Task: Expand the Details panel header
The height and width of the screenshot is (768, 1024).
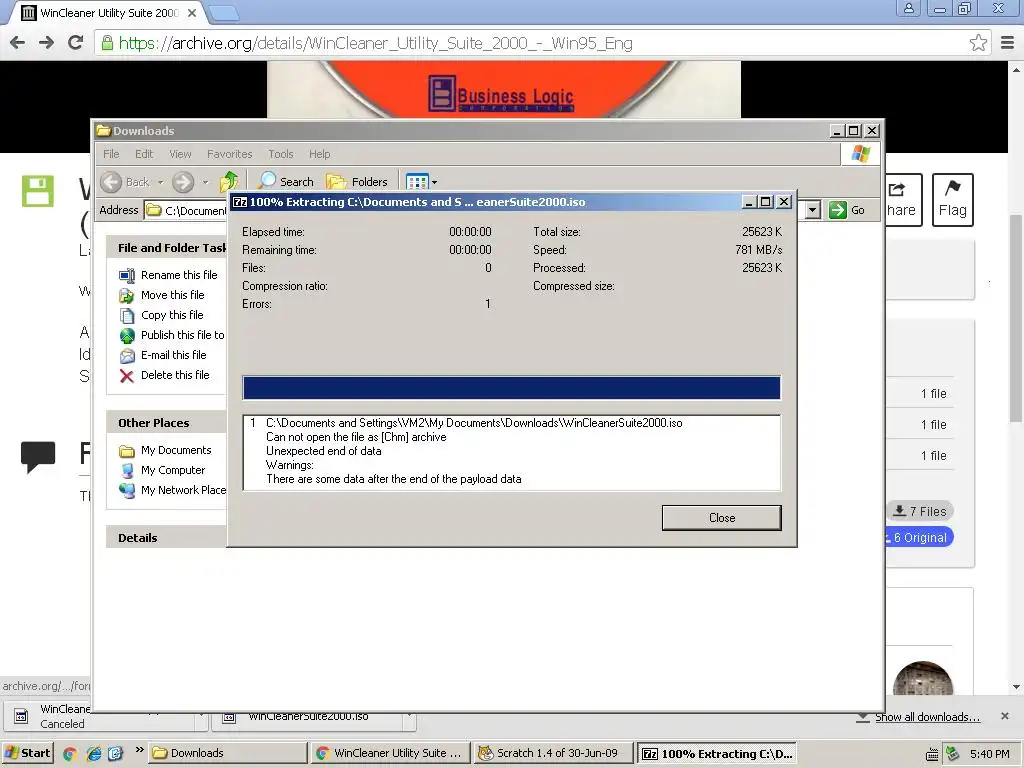Action: point(167,537)
